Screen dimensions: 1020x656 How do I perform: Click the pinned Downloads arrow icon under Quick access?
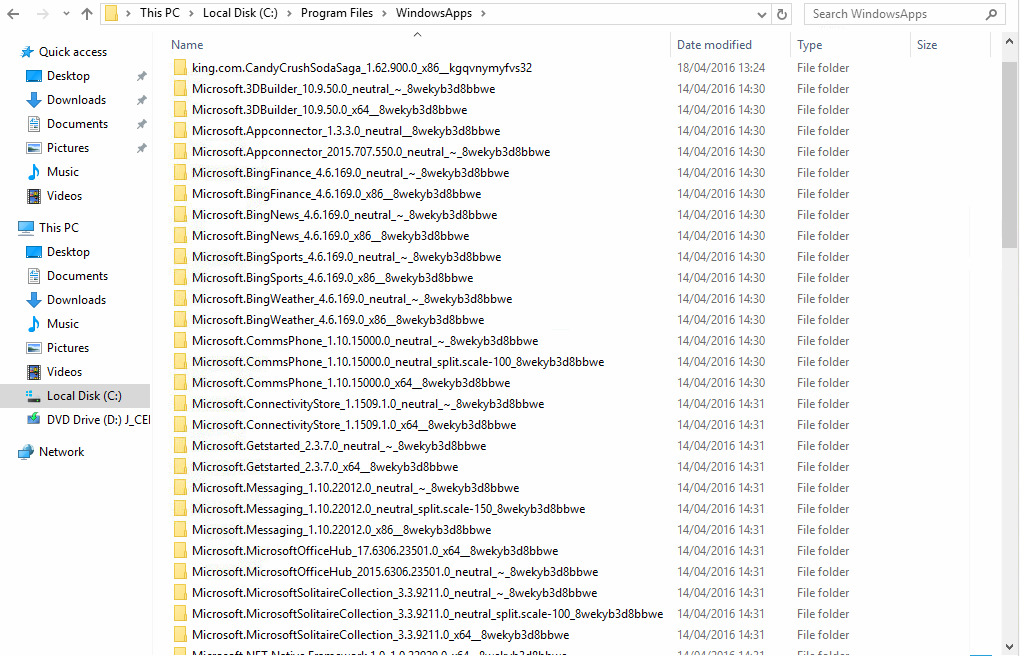(x=34, y=100)
